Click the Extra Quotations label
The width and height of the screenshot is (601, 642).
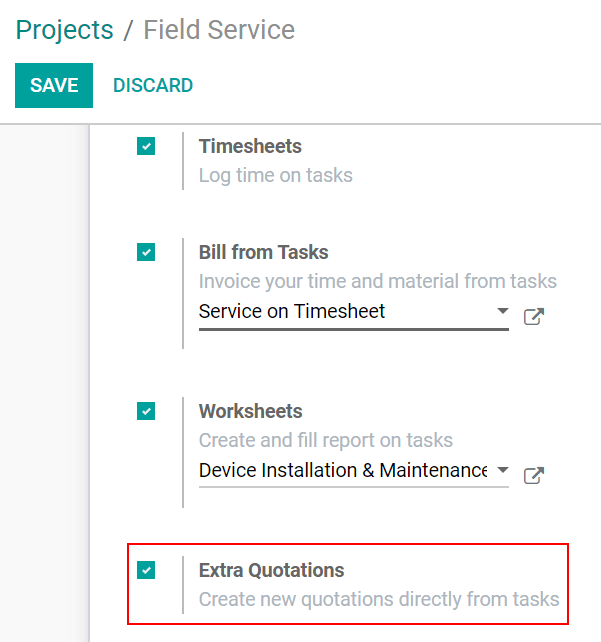point(271,570)
